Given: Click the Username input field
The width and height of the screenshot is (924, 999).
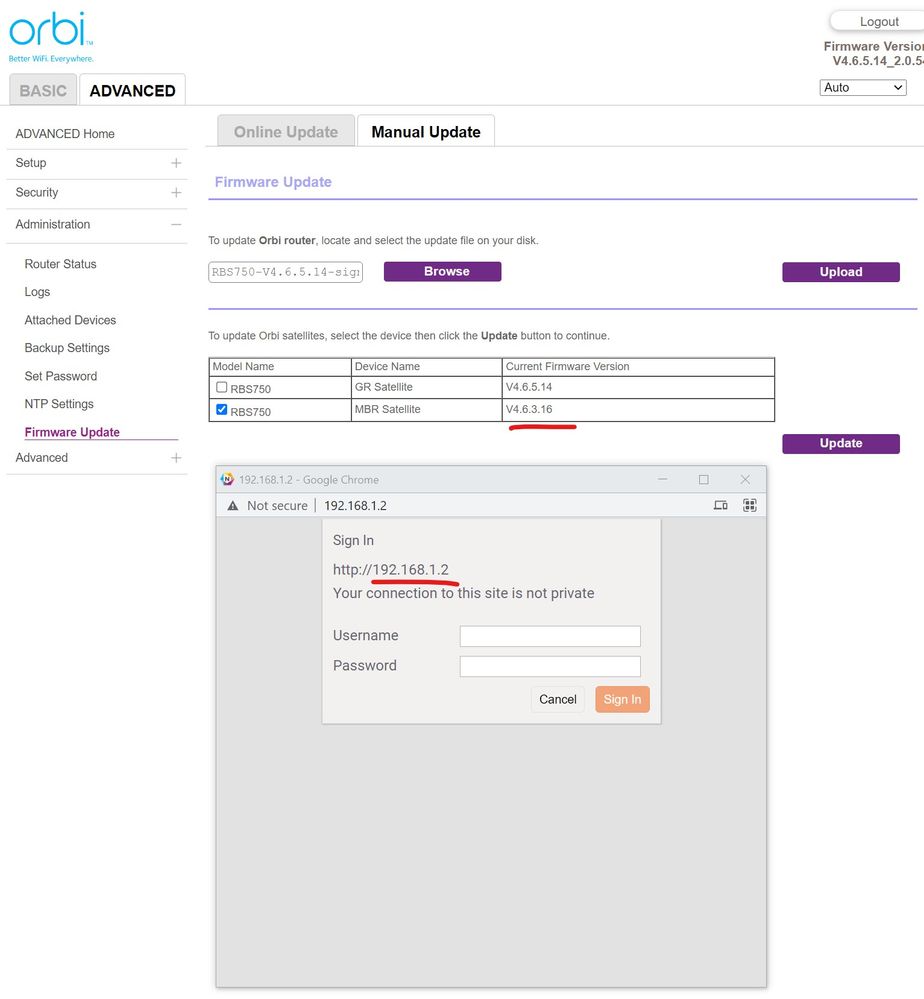Looking at the screenshot, I should click(x=549, y=636).
